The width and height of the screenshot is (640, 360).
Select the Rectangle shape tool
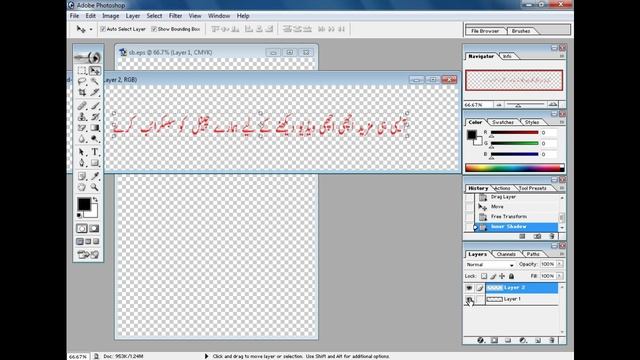[x=95, y=163]
